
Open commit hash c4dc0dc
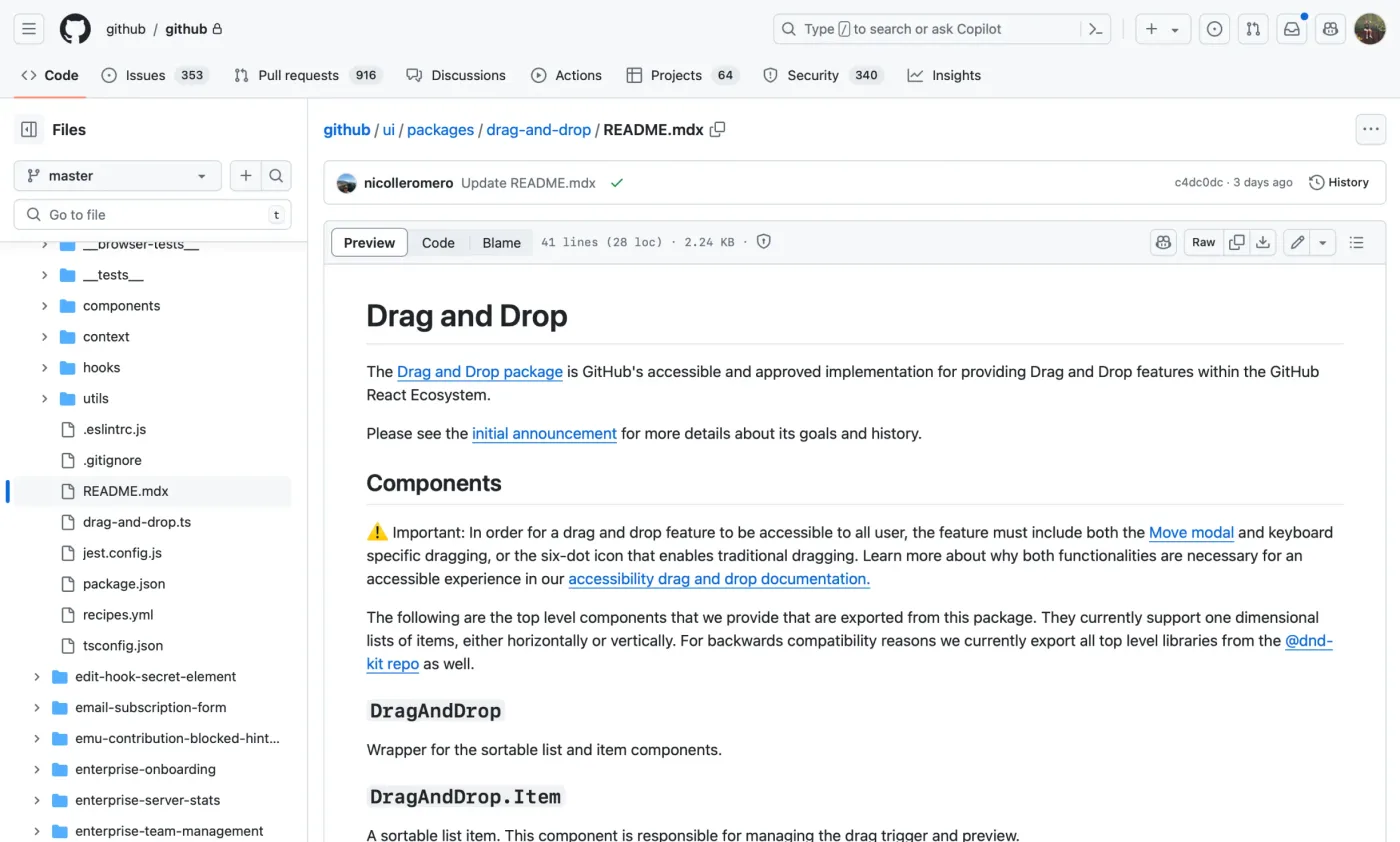(x=1199, y=182)
